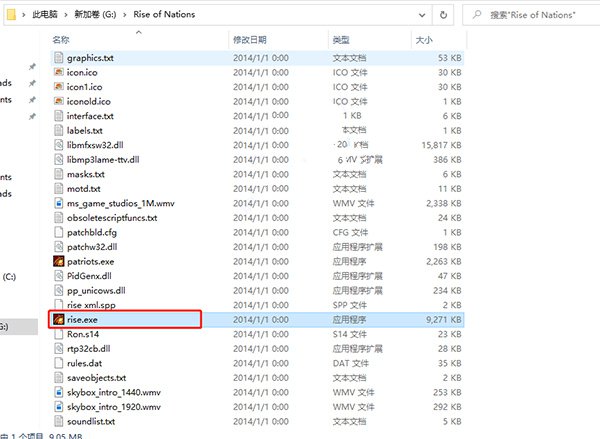Sort files by the 大小 column
600x439 pixels.
[424, 39]
